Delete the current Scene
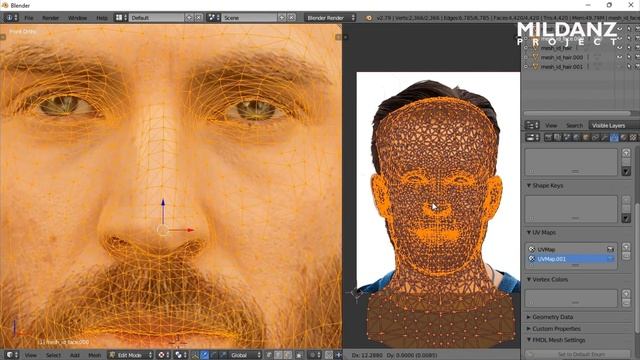The width and height of the screenshot is (640, 360). click(x=291, y=18)
